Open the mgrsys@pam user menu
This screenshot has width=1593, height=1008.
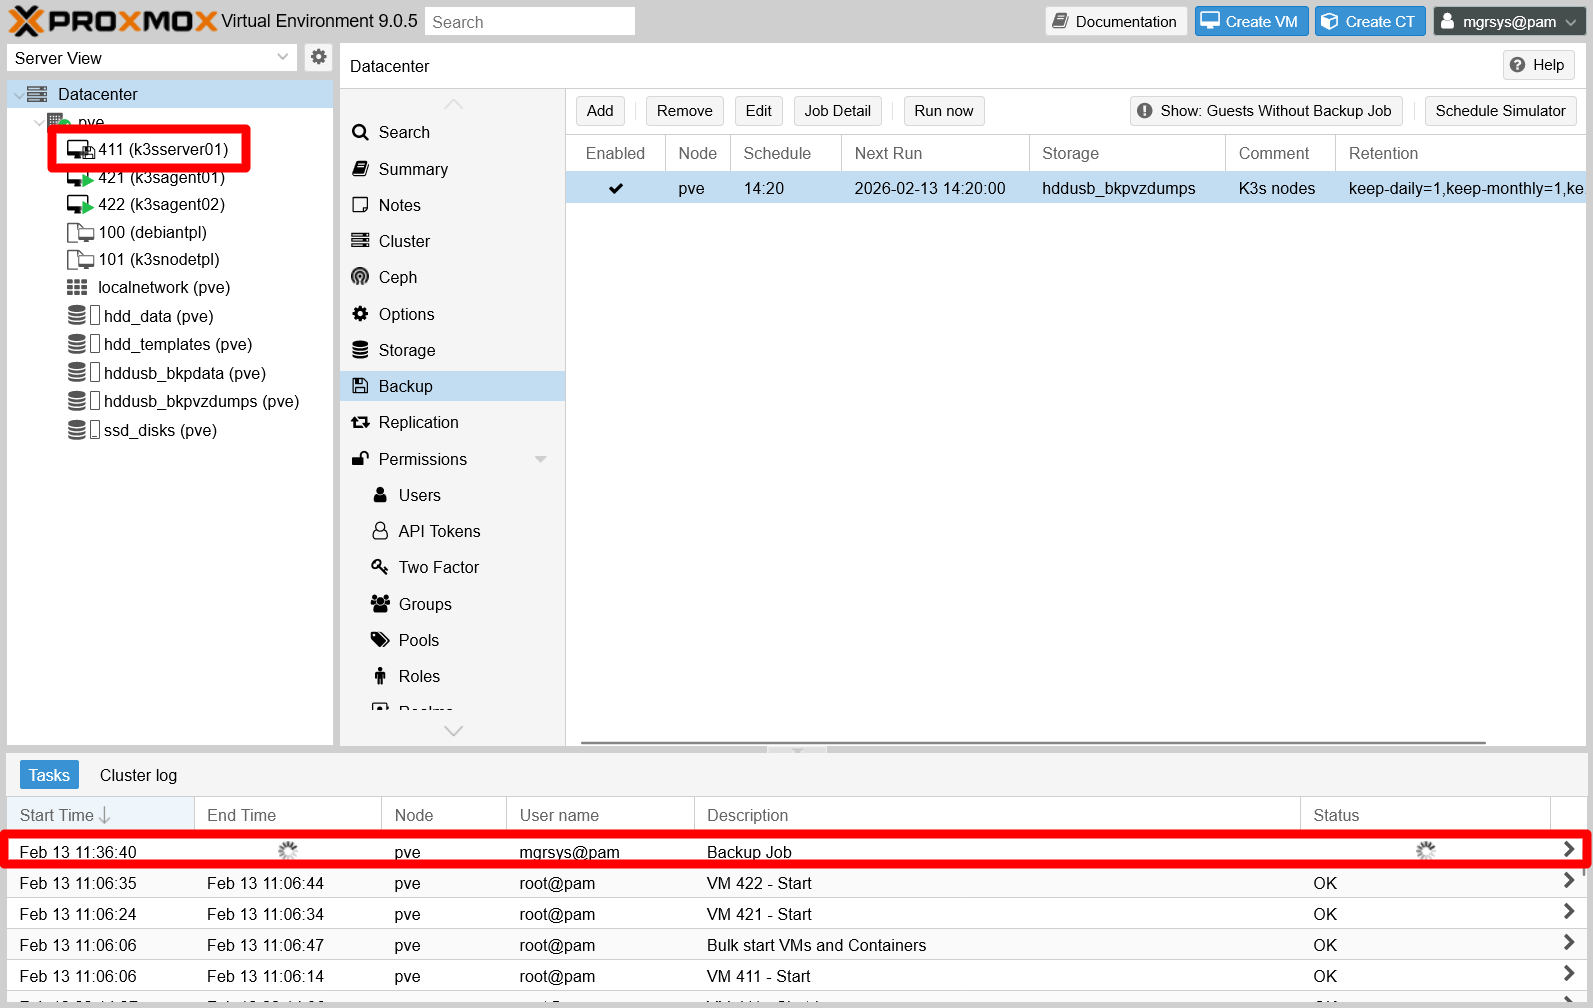point(1509,21)
